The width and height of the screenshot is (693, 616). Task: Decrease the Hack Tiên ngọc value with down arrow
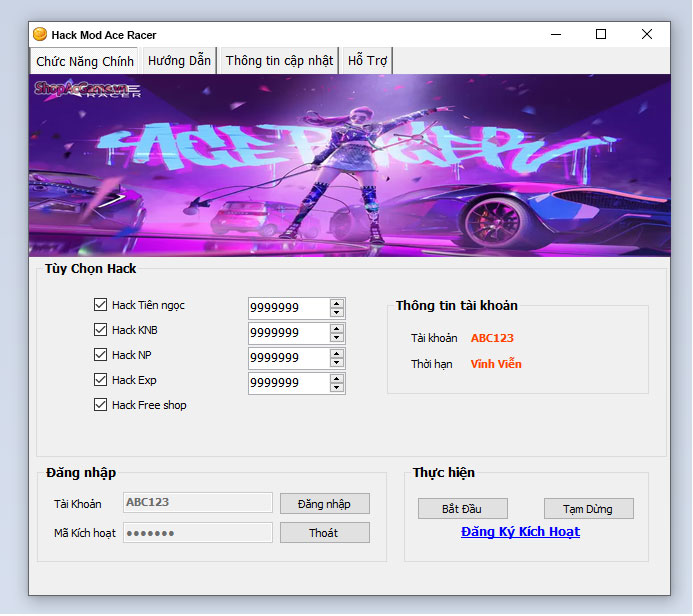337,313
